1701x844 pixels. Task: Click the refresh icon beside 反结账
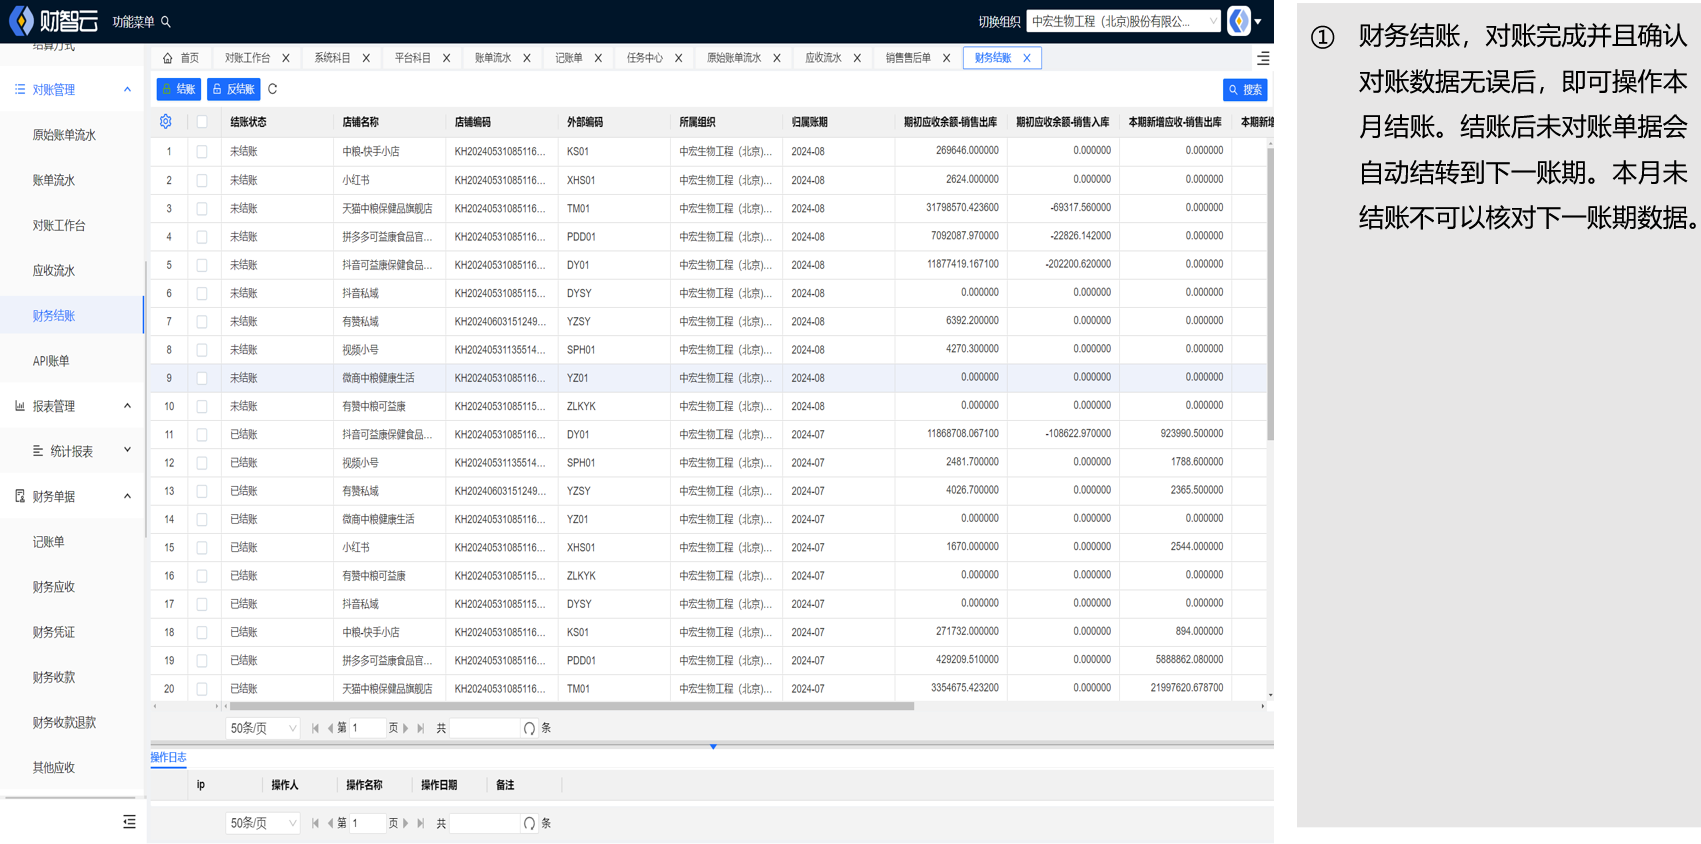click(272, 89)
